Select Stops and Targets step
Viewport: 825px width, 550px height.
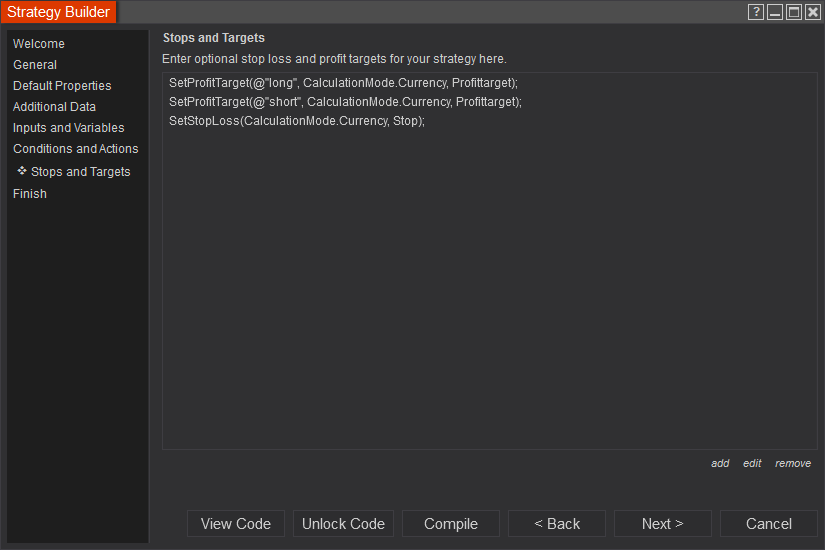80,172
